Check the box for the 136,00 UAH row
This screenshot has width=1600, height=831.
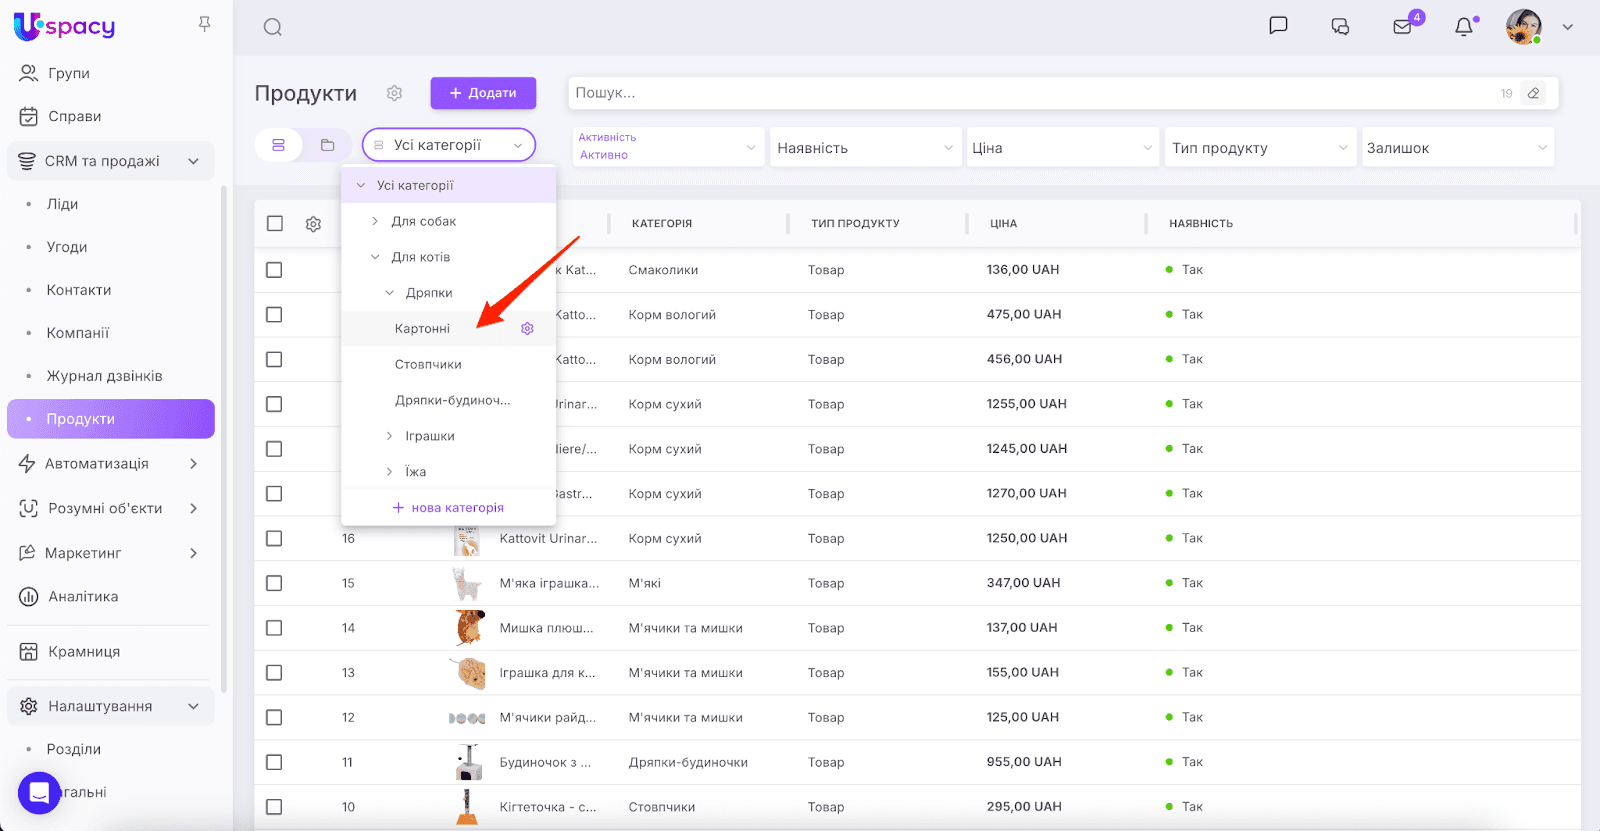tap(274, 270)
